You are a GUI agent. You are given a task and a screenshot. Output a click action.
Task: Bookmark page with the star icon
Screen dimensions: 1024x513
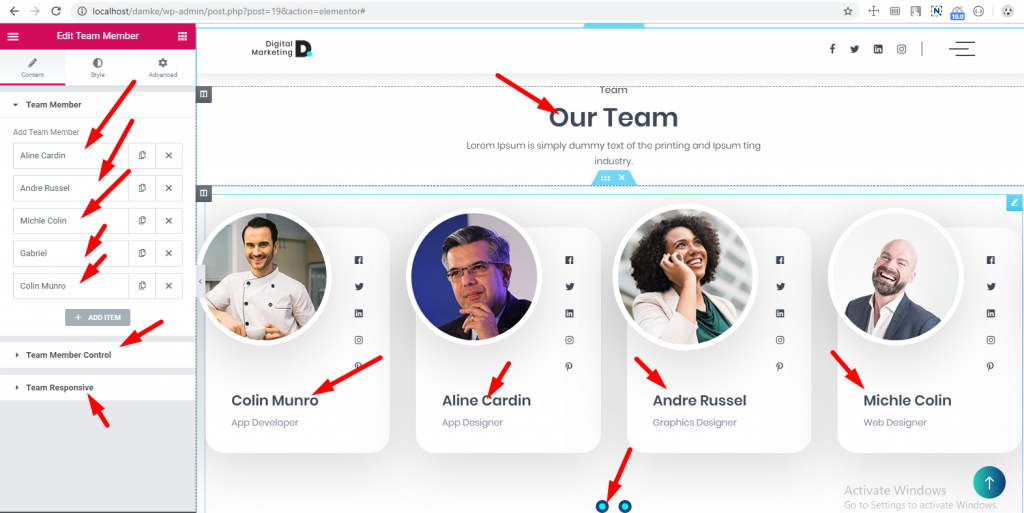pos(848,11)
